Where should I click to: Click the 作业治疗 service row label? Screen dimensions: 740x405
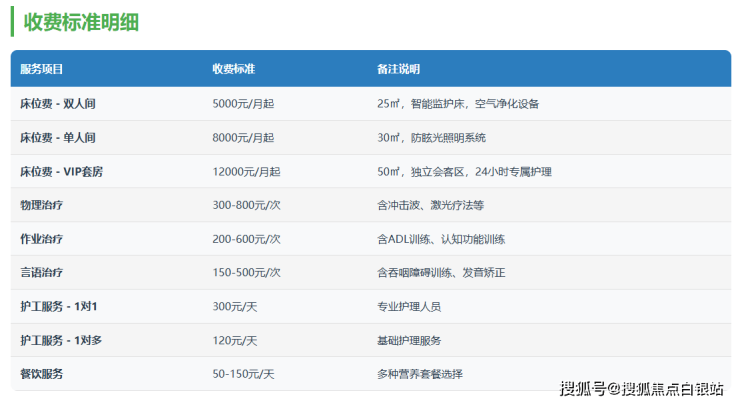(42, 239)
